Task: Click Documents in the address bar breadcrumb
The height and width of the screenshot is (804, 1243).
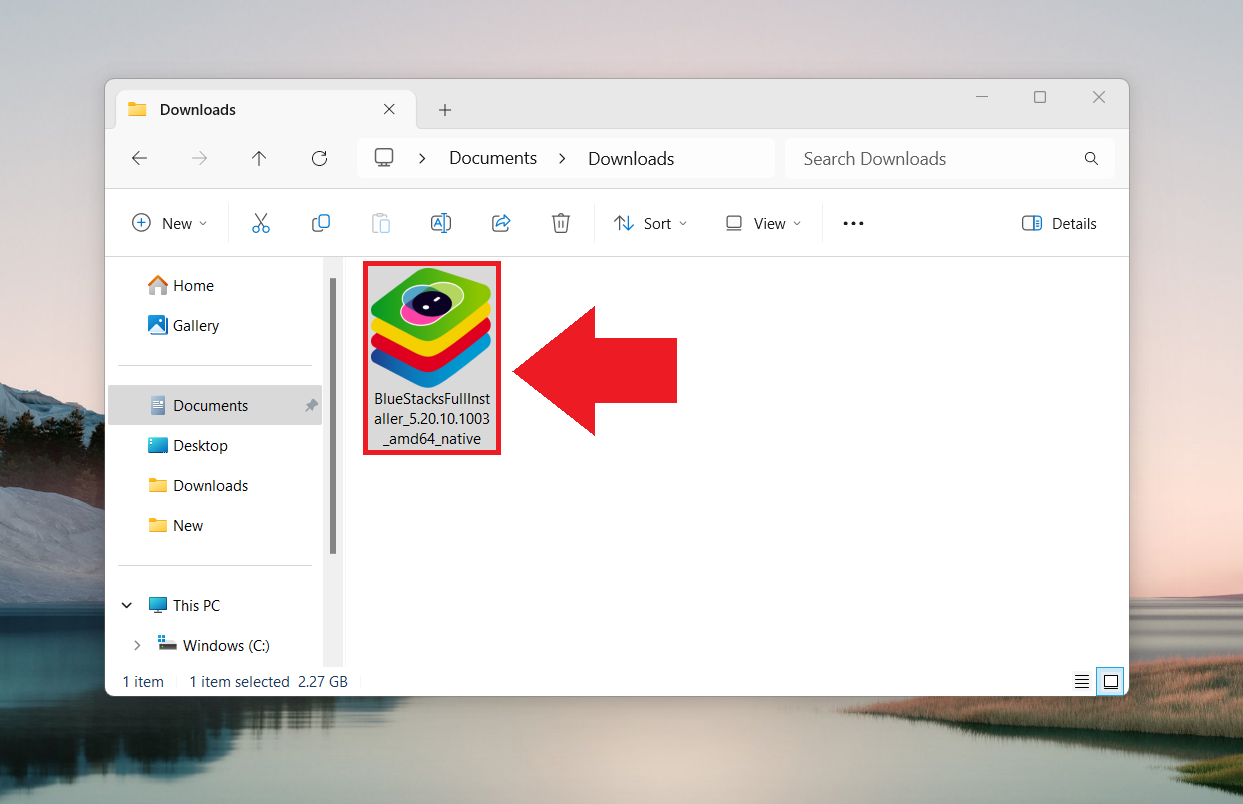Action: point(493,158)
